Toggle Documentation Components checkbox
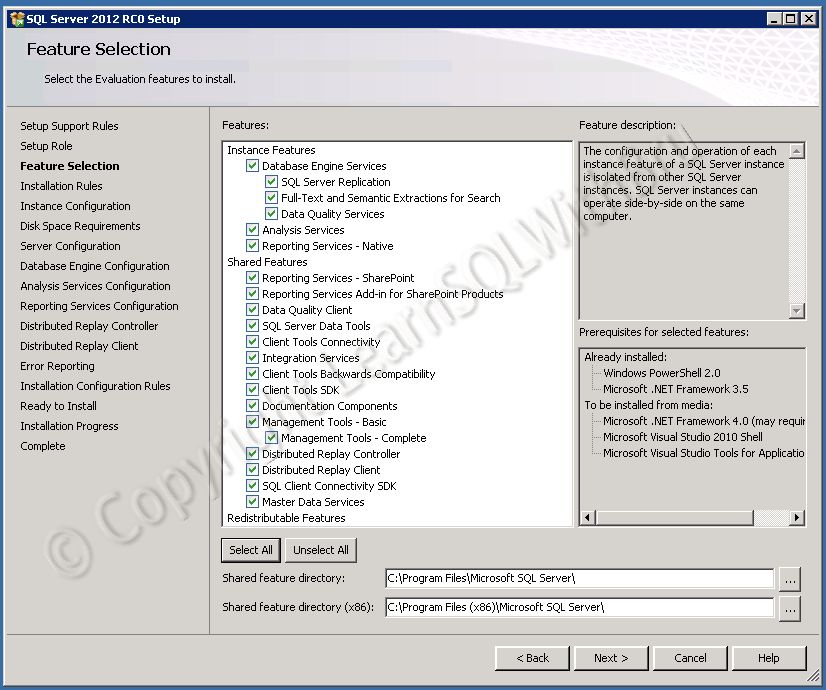Screen dimensions: 826x690 click(252, 406)
